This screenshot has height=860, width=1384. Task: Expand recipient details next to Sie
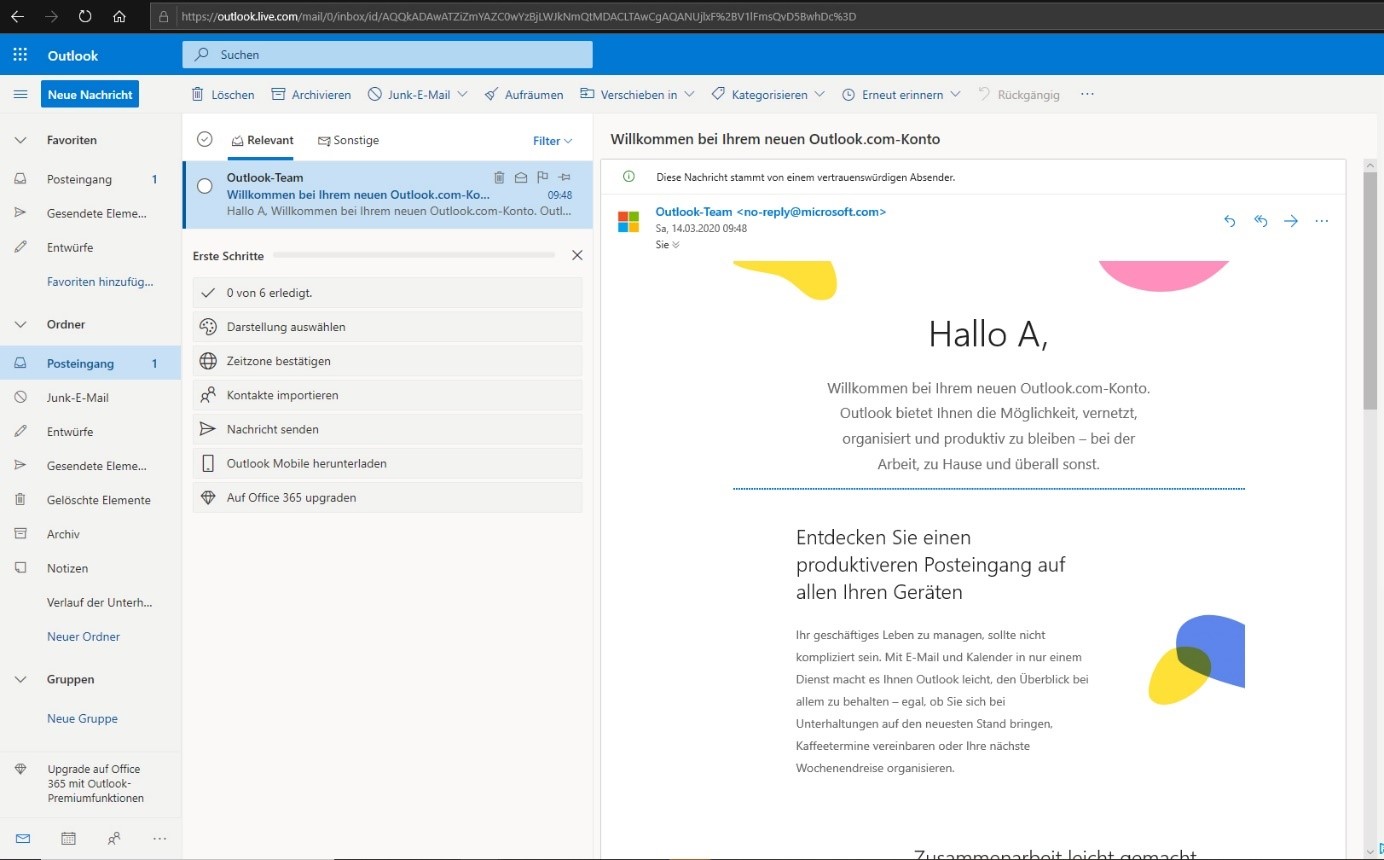tap(676, 245)
